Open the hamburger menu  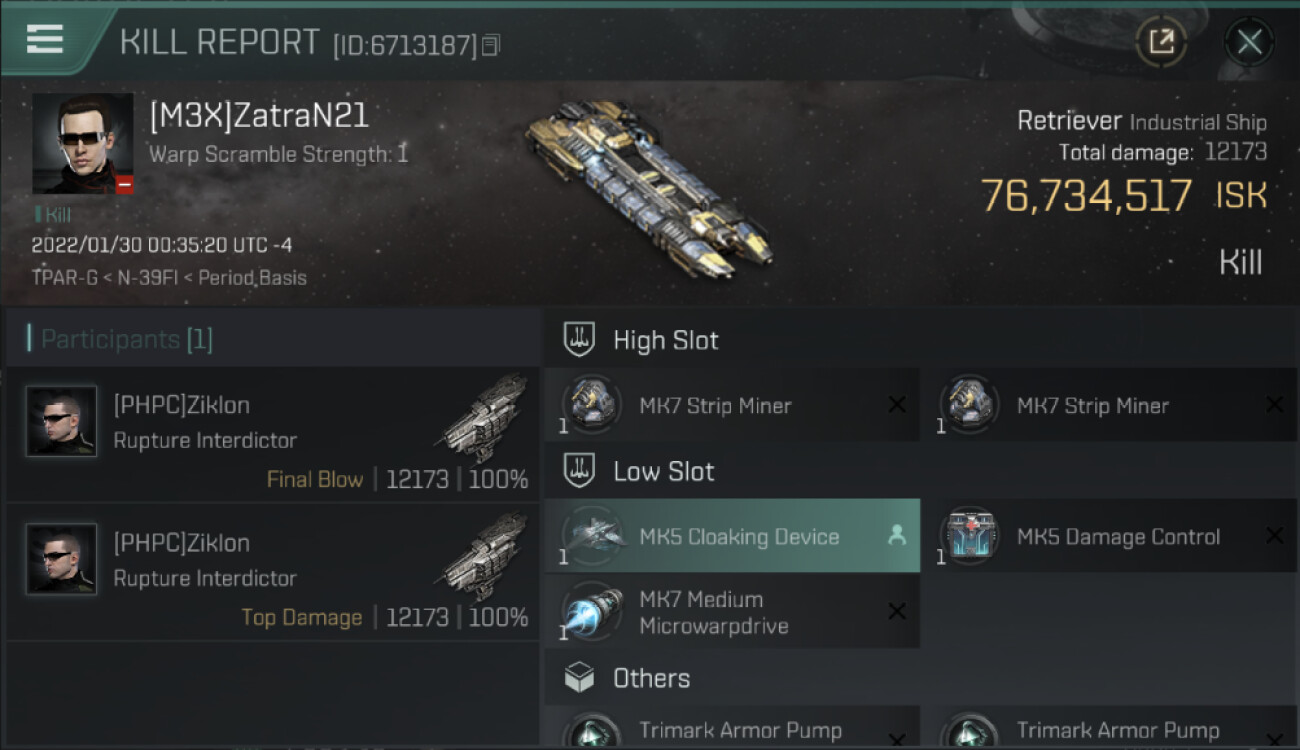pos(45,39)
